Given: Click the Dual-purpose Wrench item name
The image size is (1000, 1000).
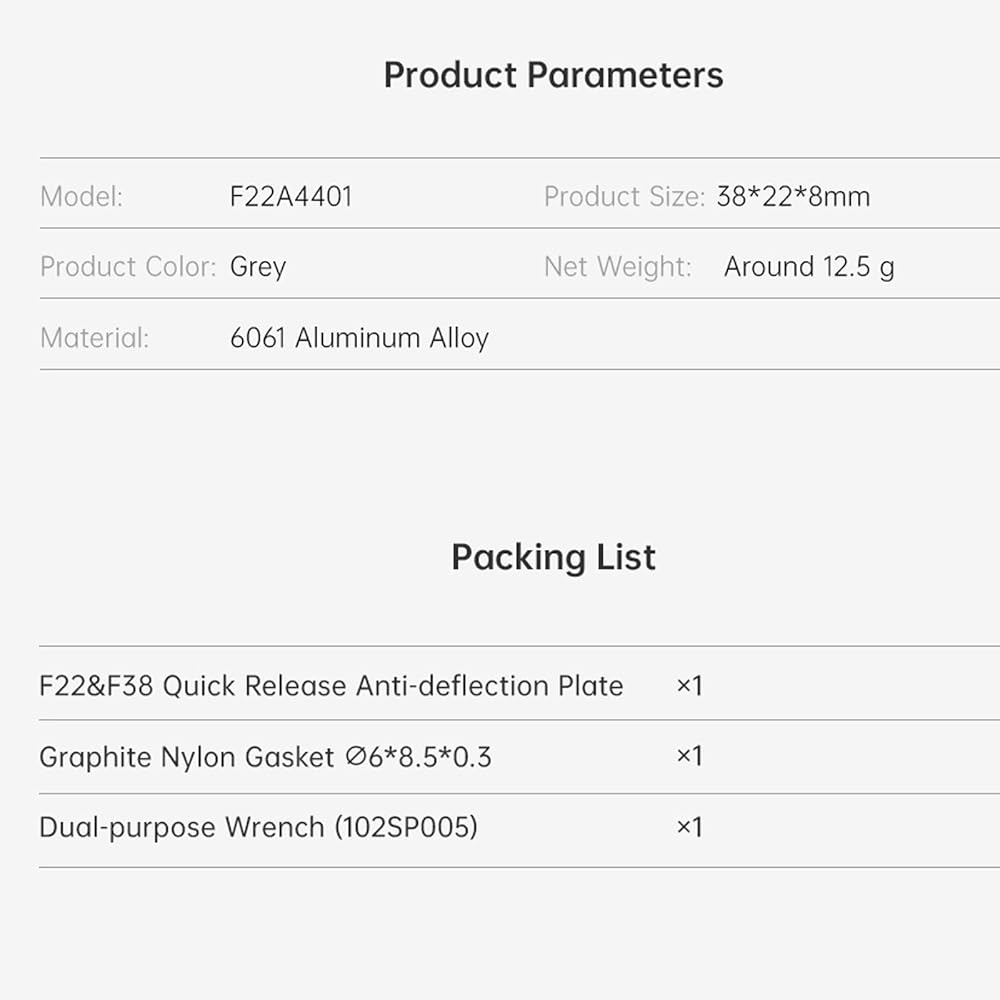Looking at the screenshot, I should click(182, 828).
